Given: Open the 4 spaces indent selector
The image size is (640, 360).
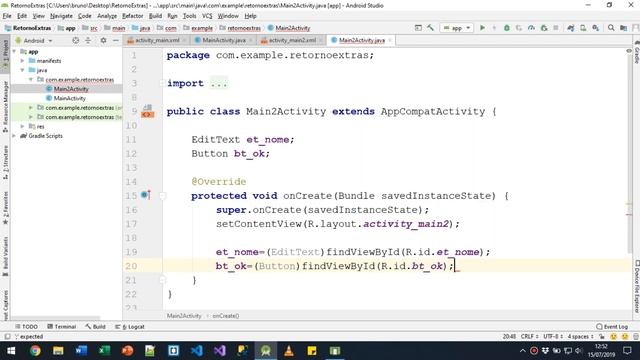Looking at the screenshot, I should click(580, 336).
